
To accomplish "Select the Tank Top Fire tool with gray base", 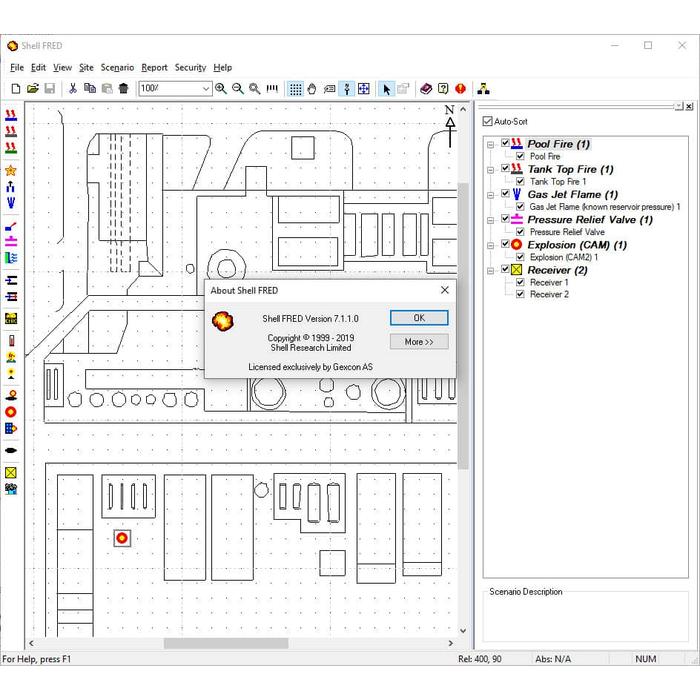I will 11,131.
